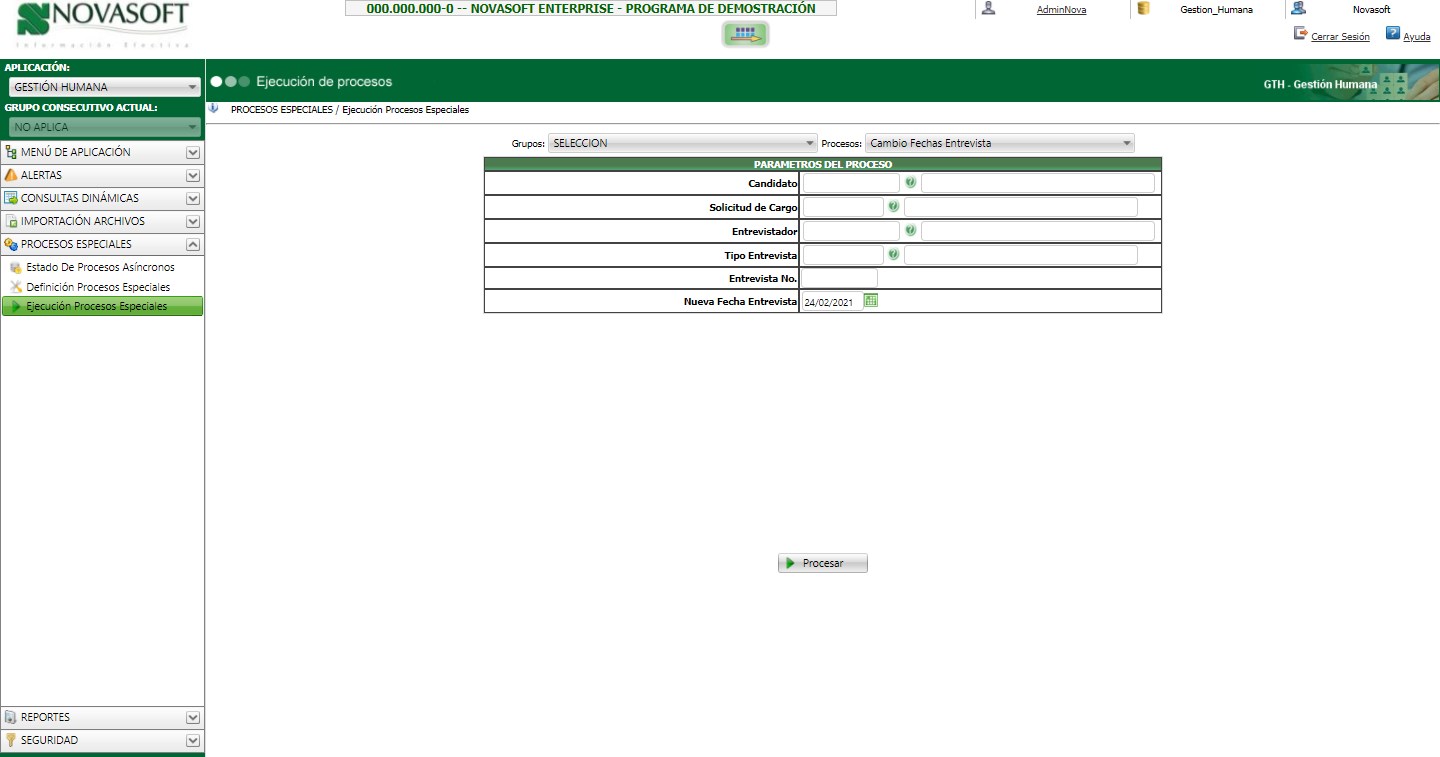Focus the Solicitud de Cargo description field
The image size is (1440, 757).
pyautogui.click(x=1021, y=207)
